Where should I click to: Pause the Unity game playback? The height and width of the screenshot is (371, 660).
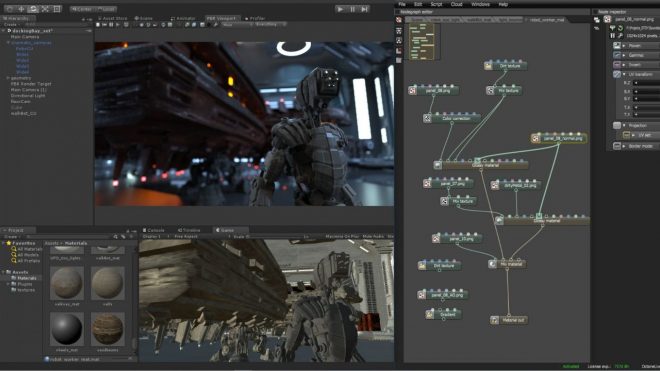352,9
